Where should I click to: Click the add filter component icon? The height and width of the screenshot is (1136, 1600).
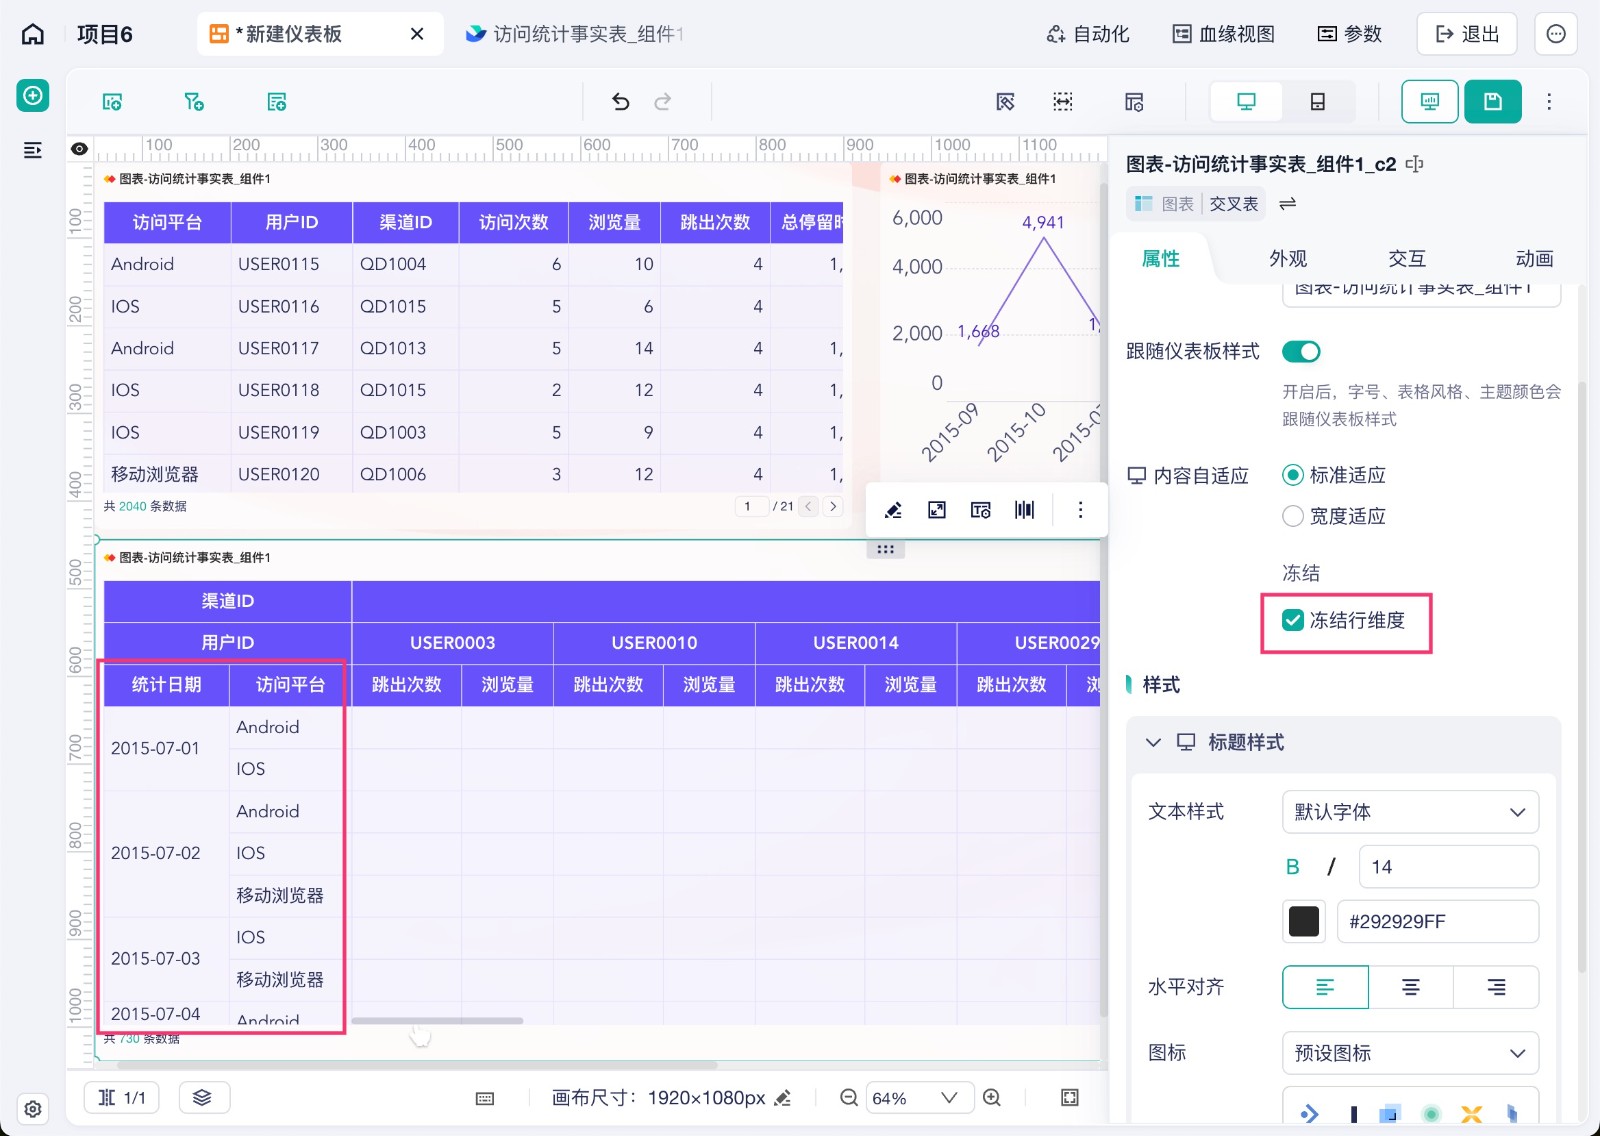[x=194, y=102]
